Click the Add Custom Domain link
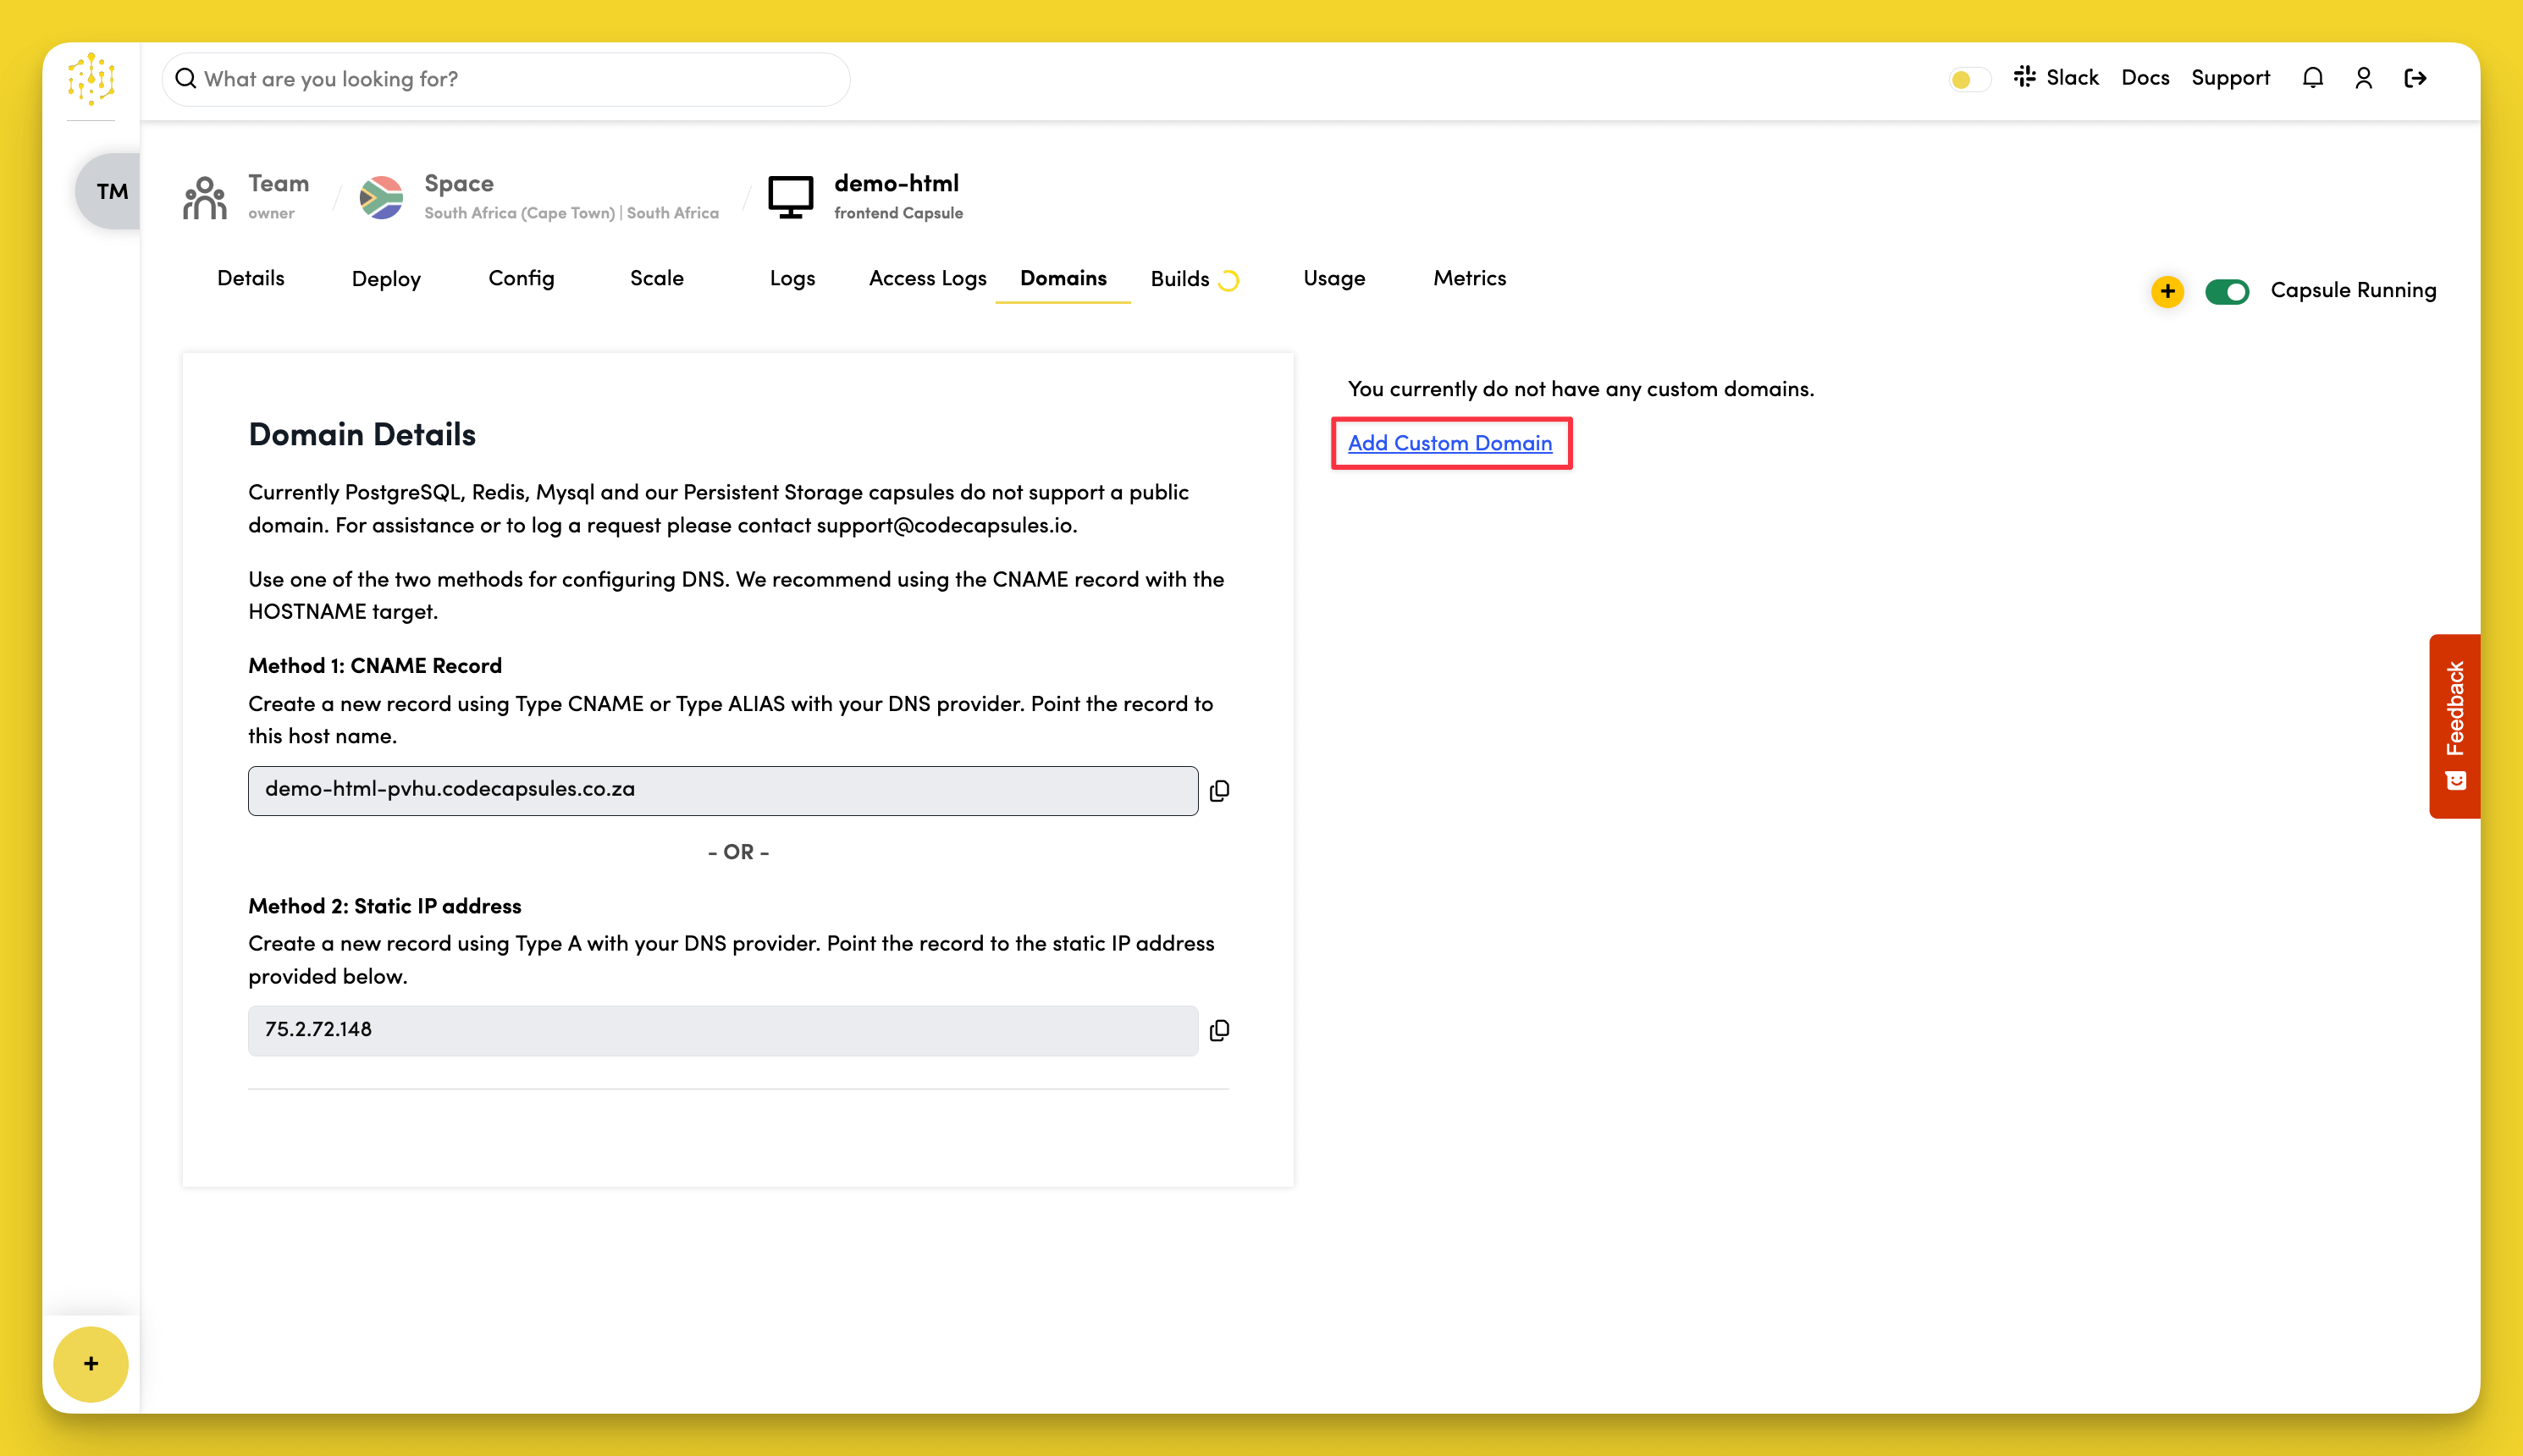Viewport: 2523px width, 1456px height. [1451, 443]
